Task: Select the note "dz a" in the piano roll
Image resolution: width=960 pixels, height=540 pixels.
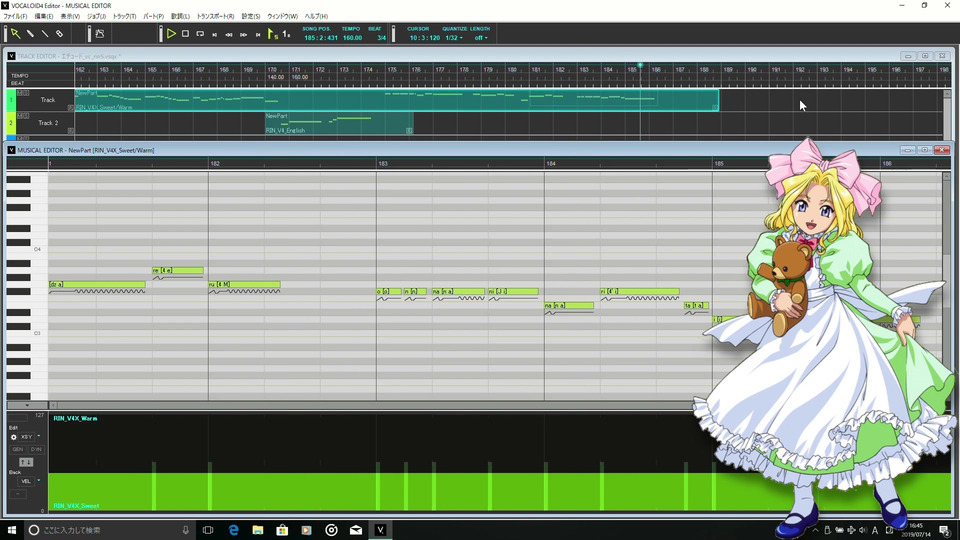Action: [97, 284]
